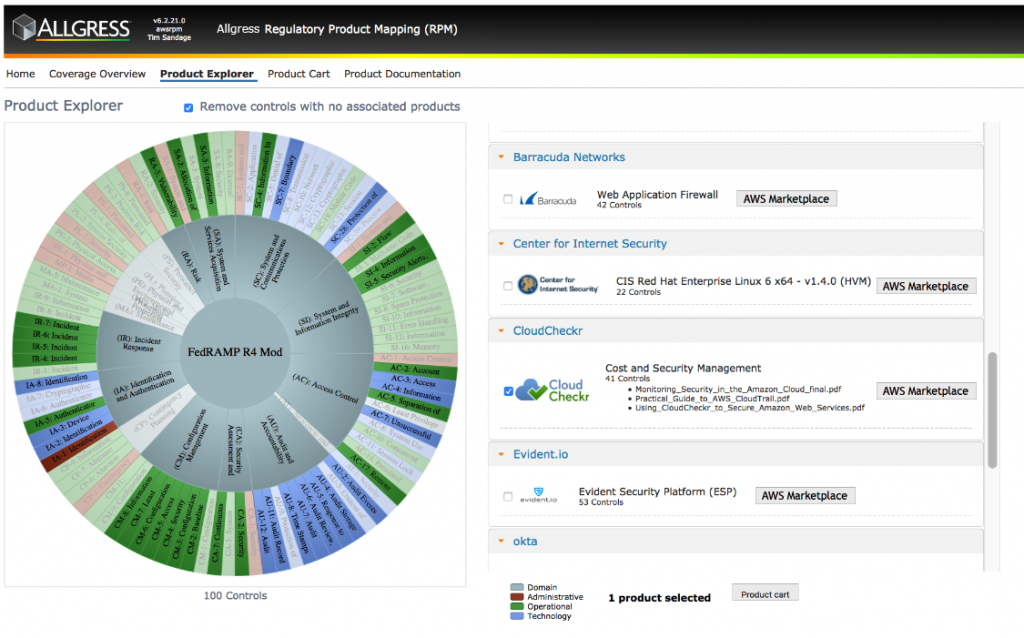Uncheck the CloudCheckr Cost and Security checkbox
The width and height of the screenshot is (1024, 638).
[508, 391]
